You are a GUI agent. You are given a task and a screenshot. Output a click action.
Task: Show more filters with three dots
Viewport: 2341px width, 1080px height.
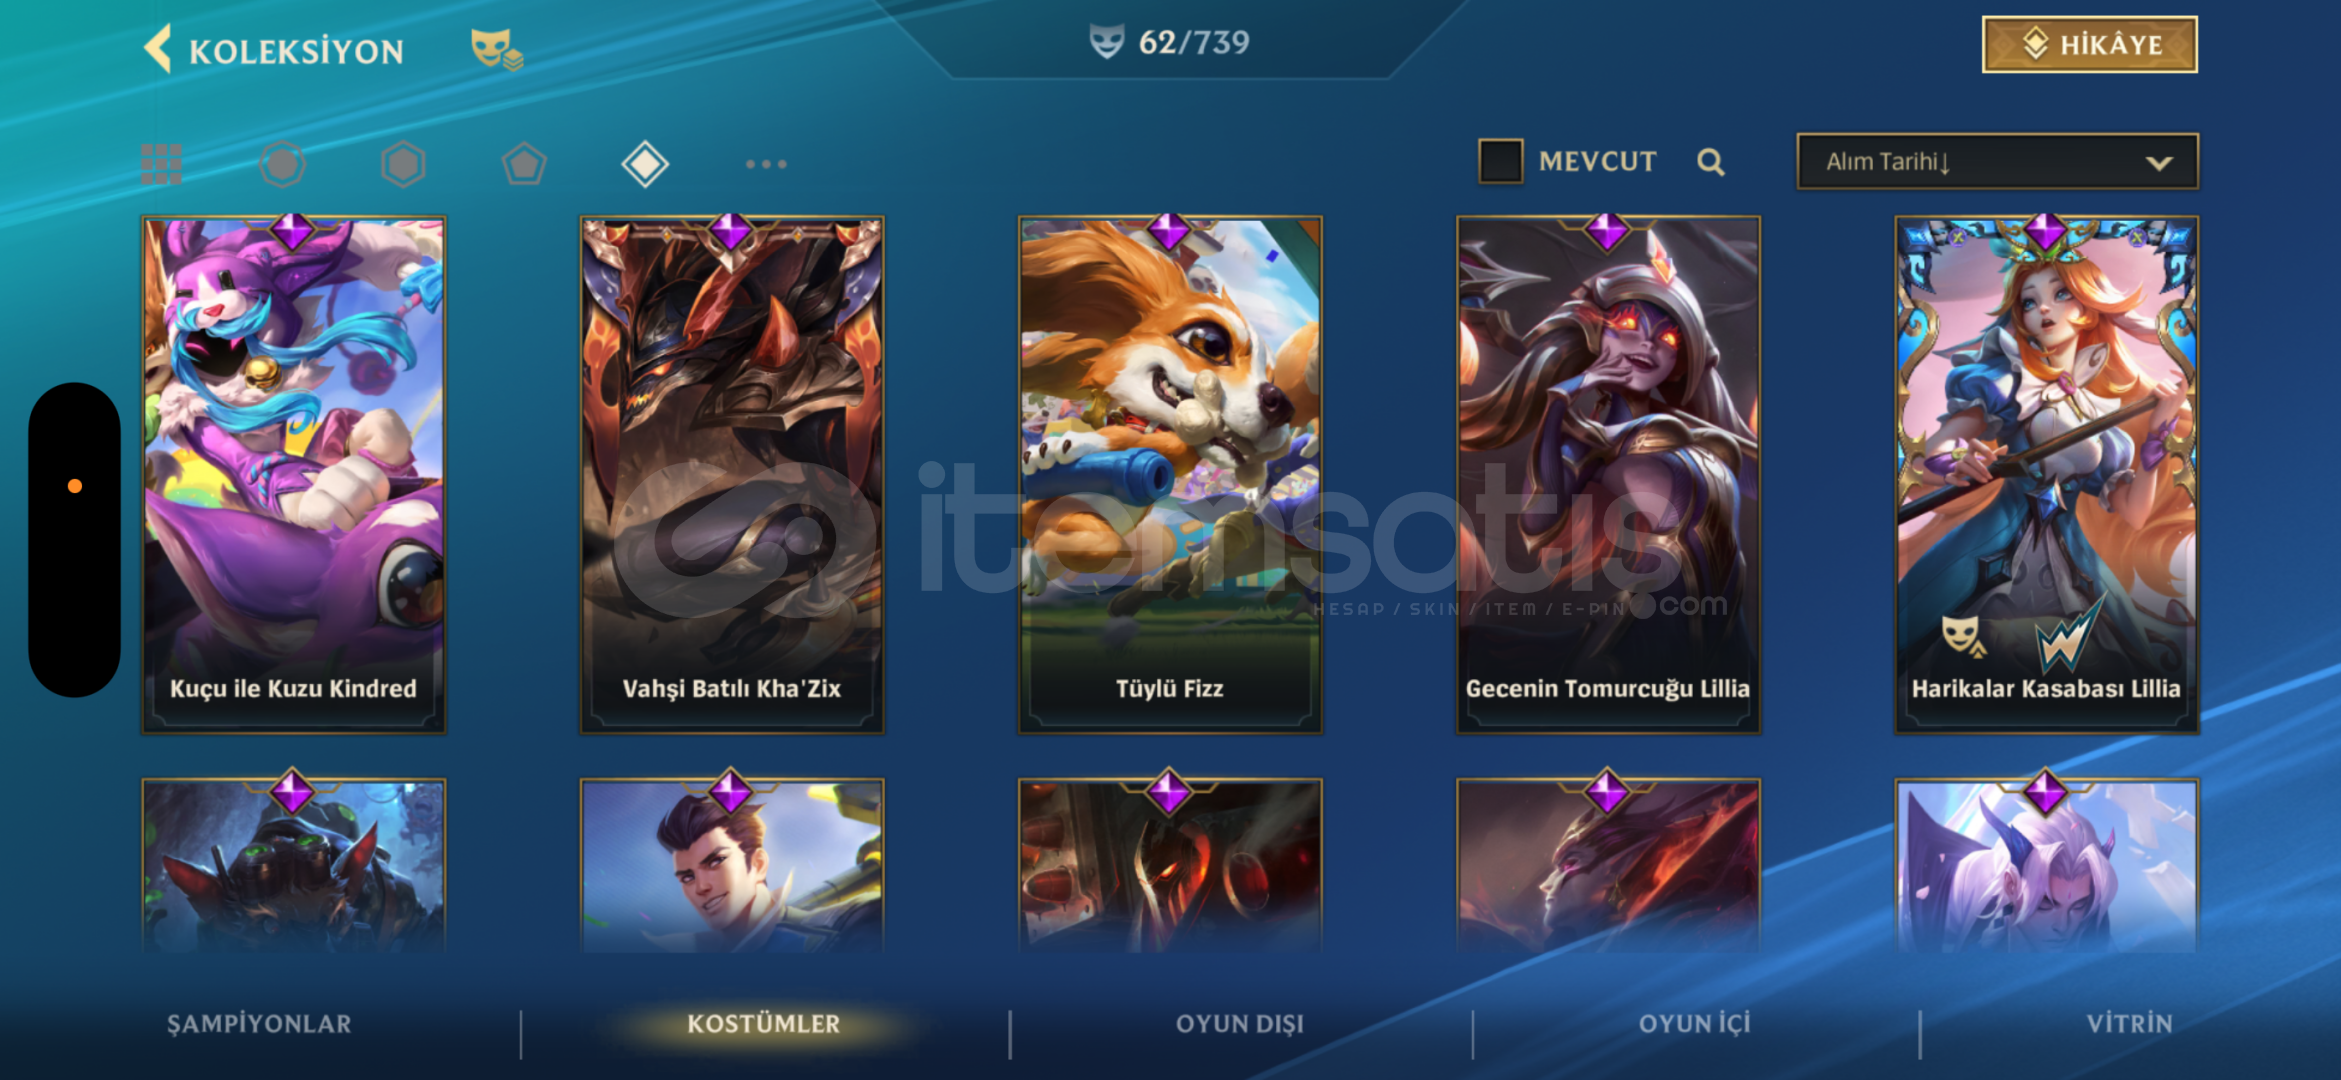coord(766,164)
